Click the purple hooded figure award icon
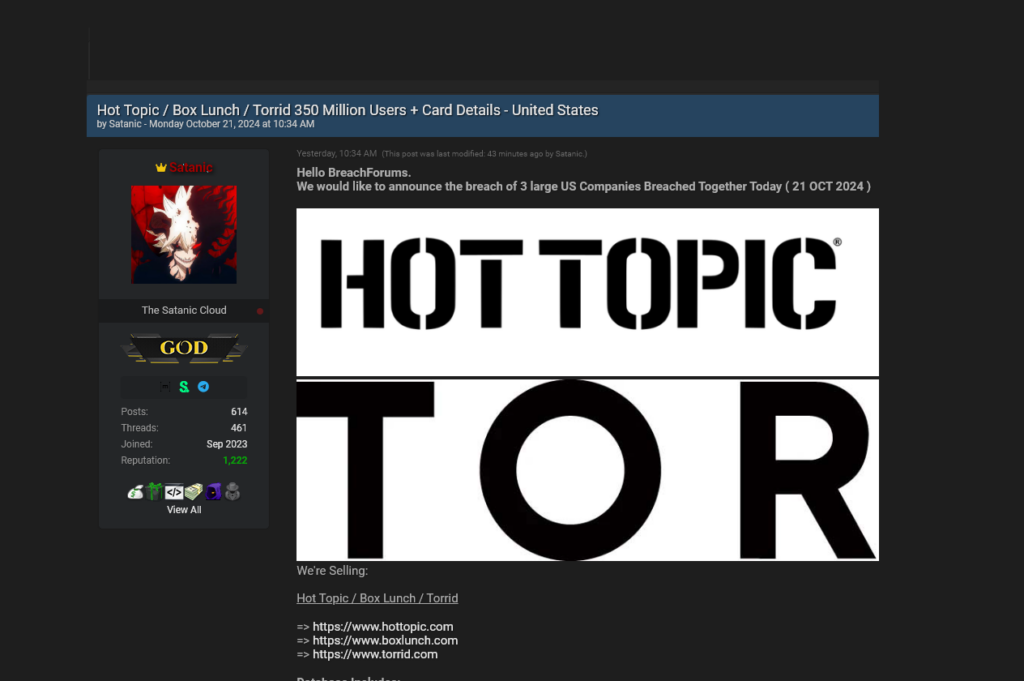 coord(214,492)
